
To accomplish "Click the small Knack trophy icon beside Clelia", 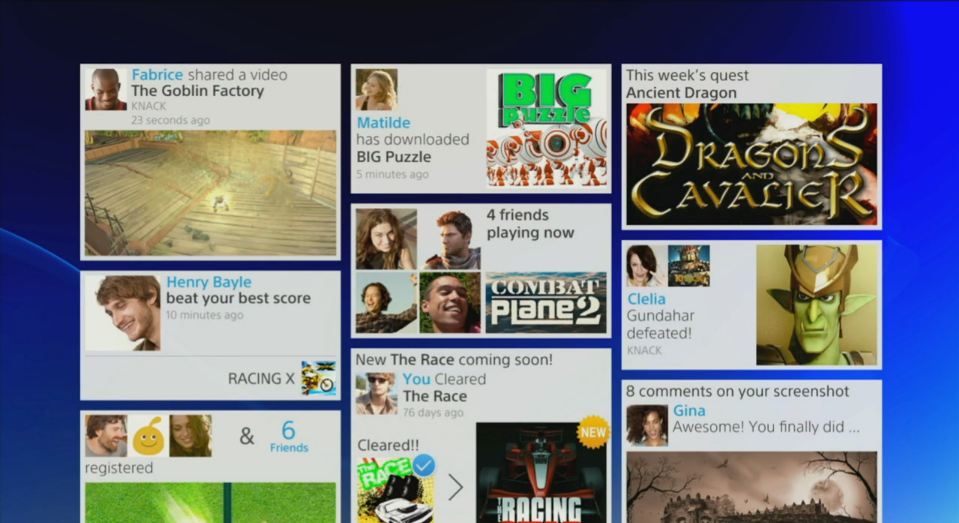I will (689, 266).
